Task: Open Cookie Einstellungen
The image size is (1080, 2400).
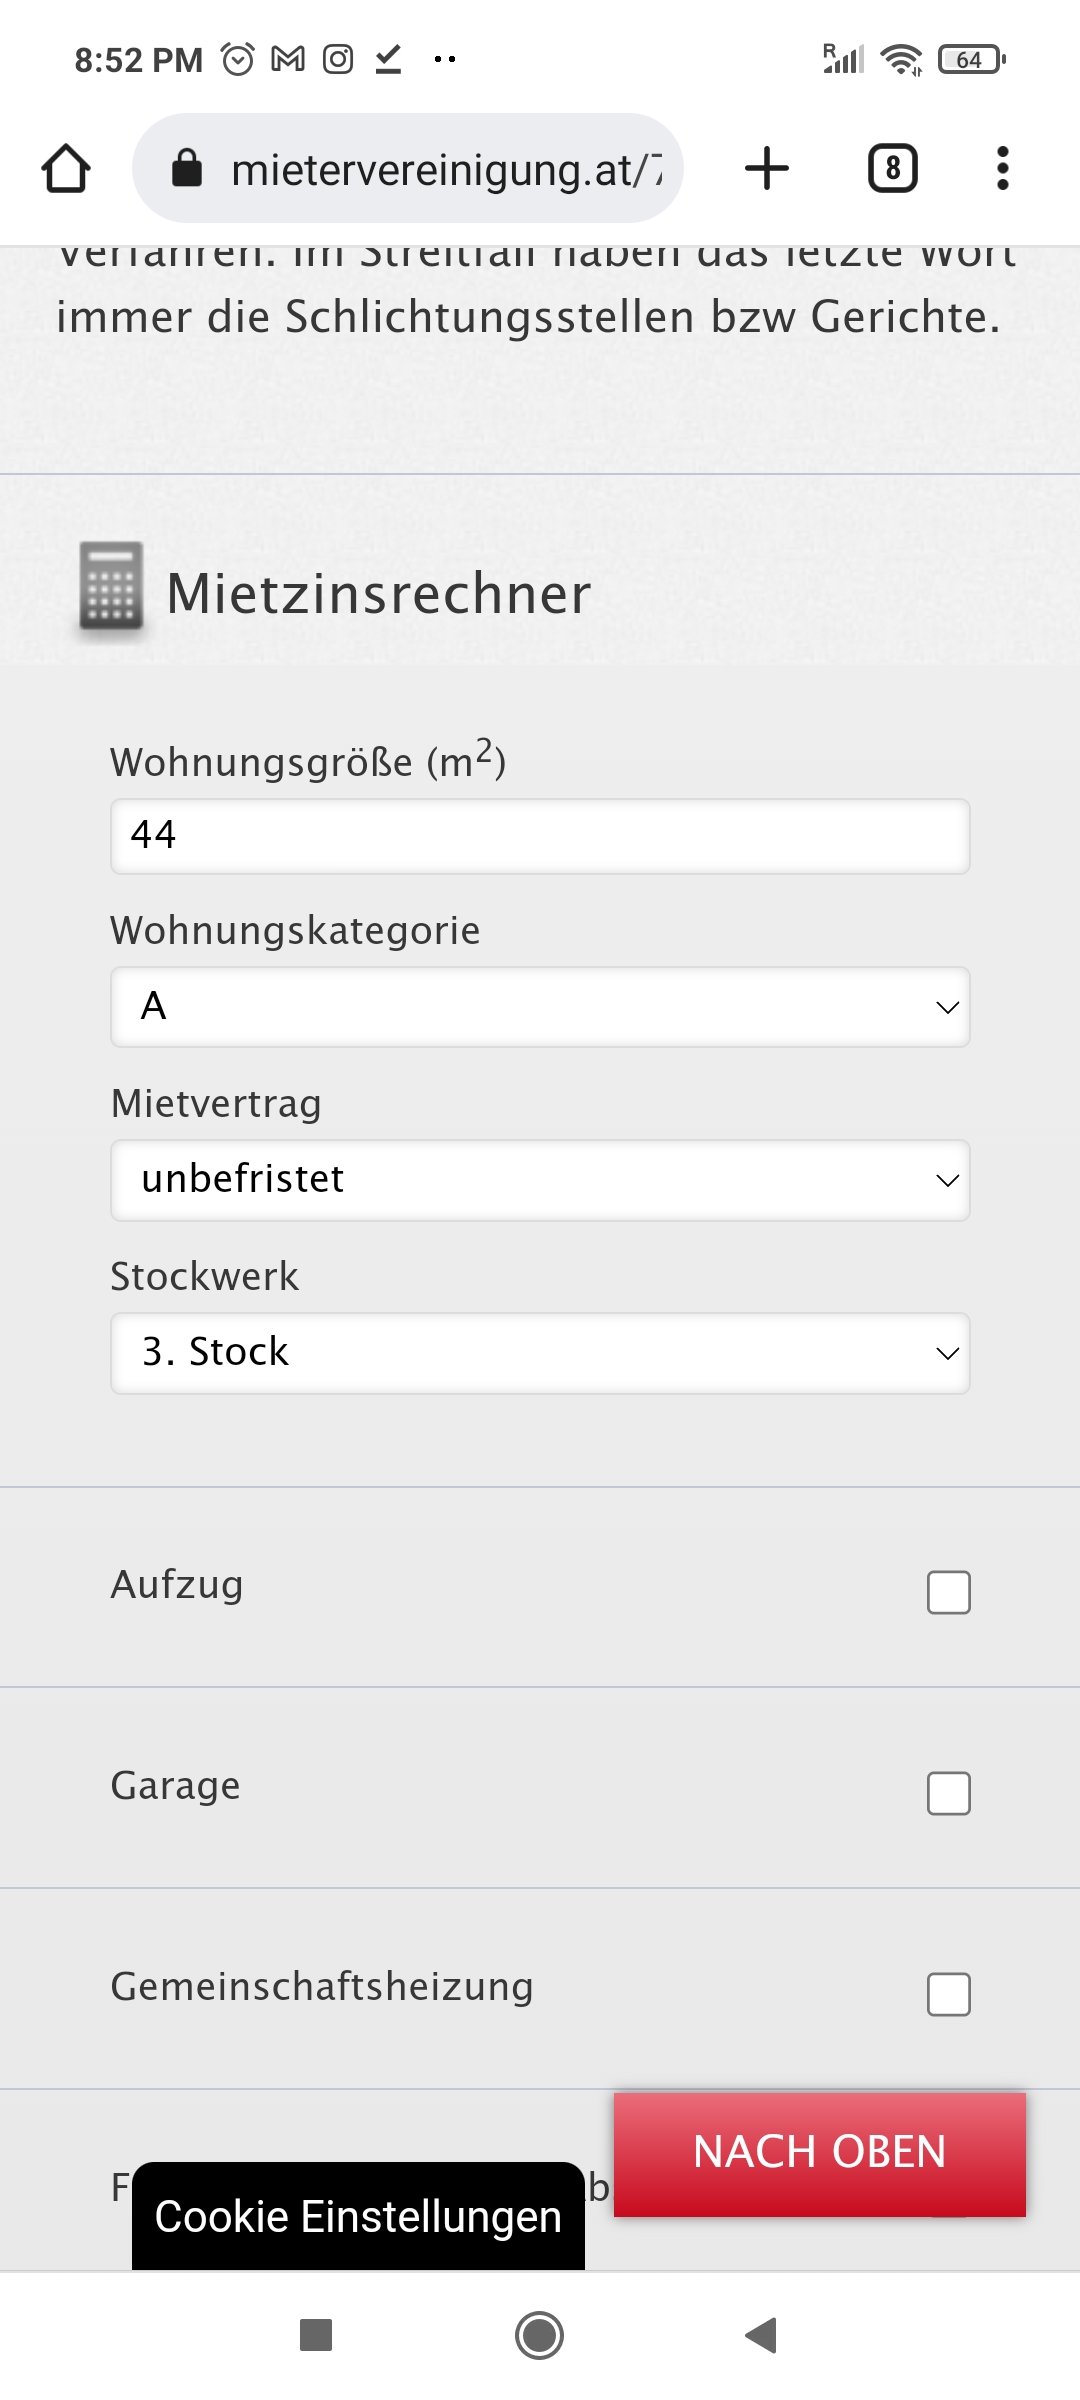Action: (358, 2216)
